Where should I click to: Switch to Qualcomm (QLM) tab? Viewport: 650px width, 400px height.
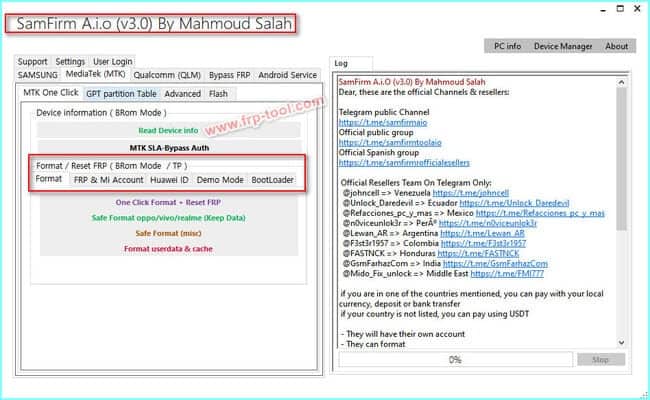[167, 75]
